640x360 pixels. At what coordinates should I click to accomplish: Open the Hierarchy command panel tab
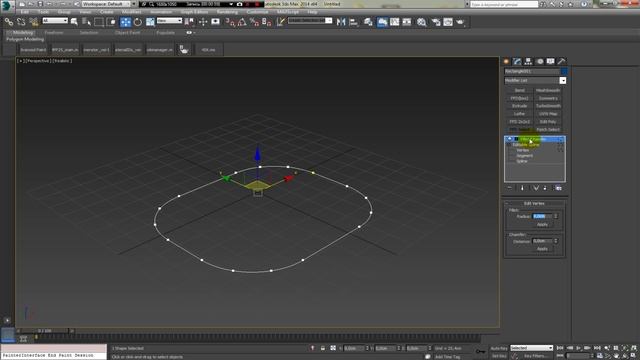click(529, 61)
